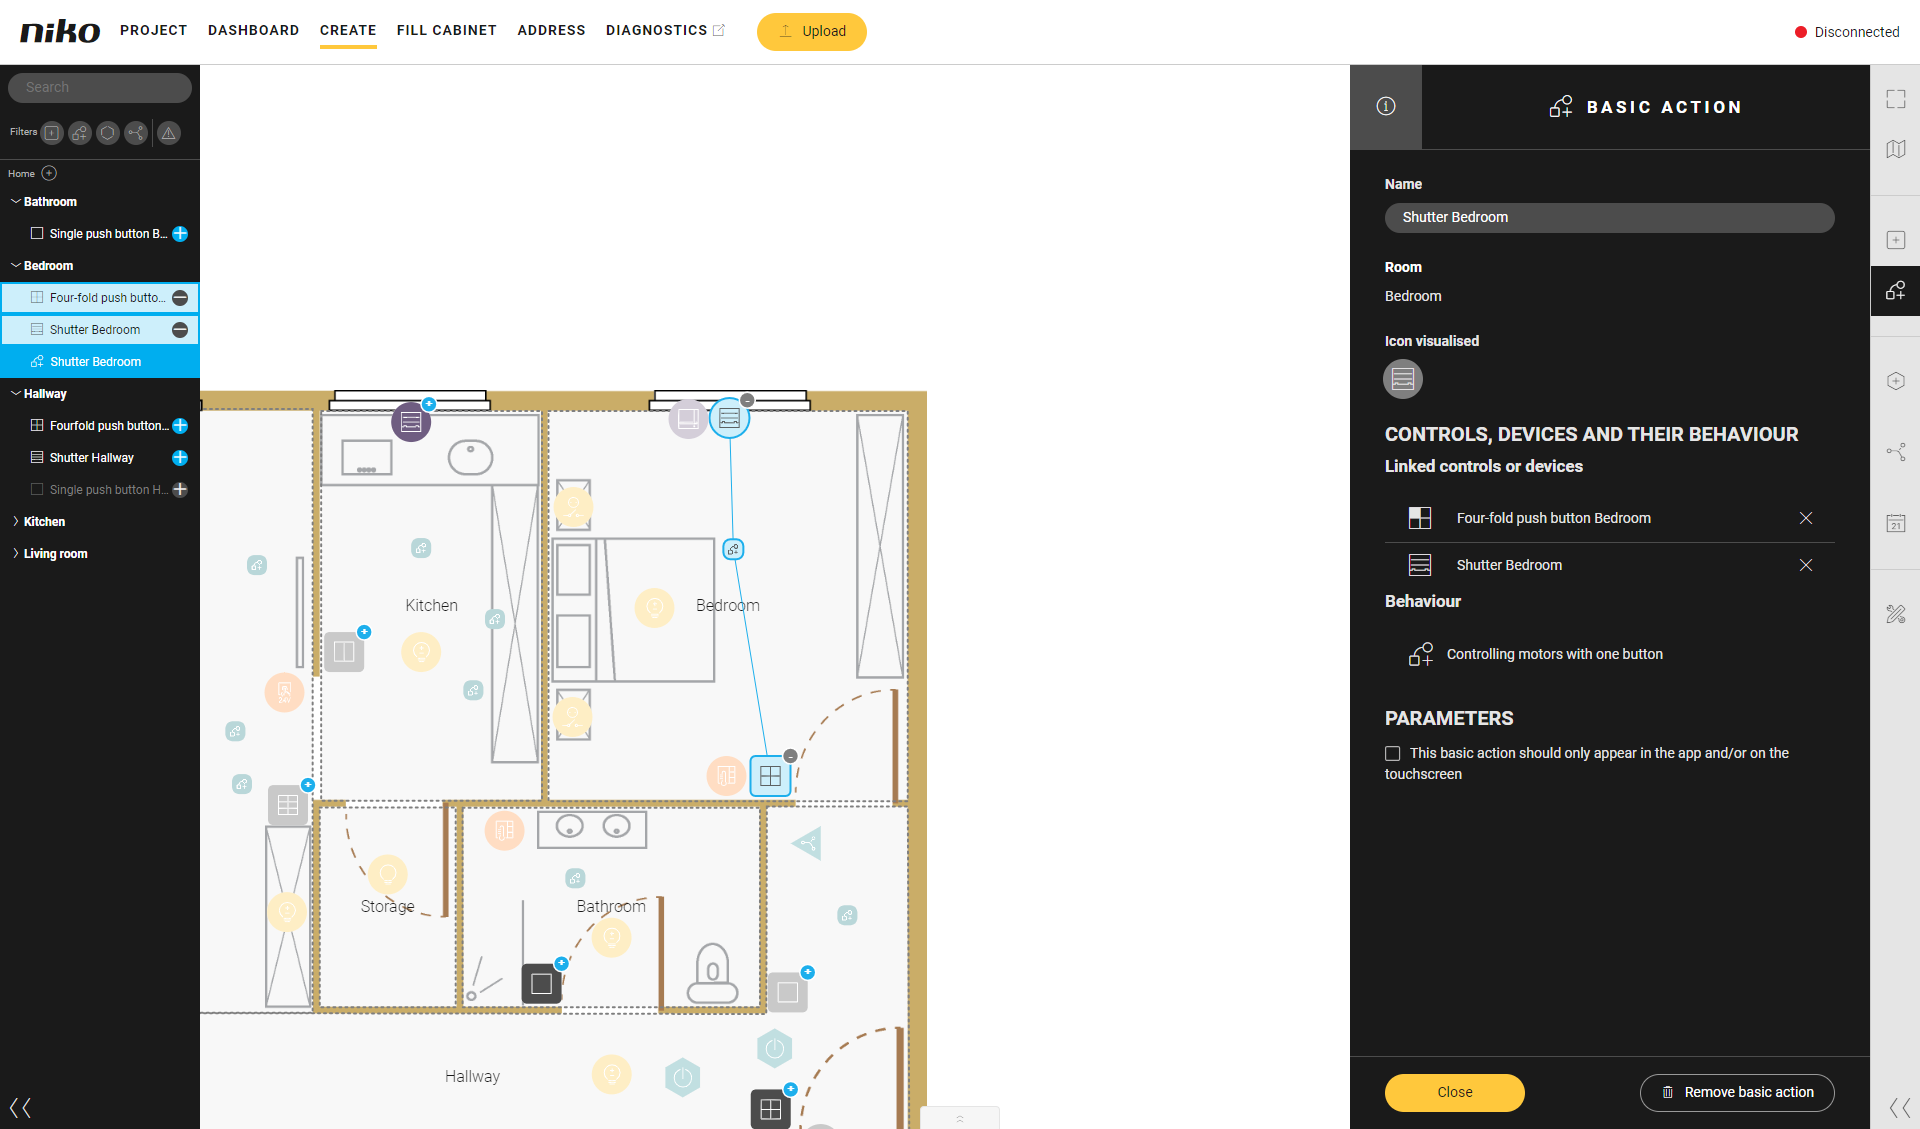Click the yellow Close button
This screenshot has width=1920, height=1129.
(x=1454, y=1092)
